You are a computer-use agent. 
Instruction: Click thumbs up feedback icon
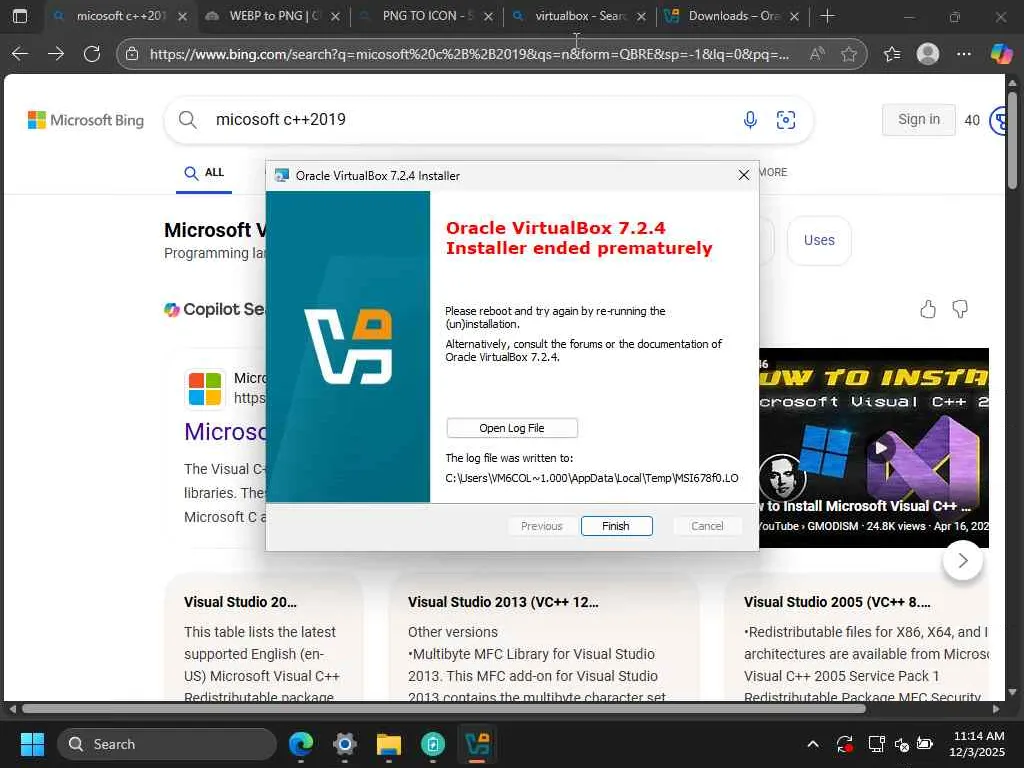(927, 309)
